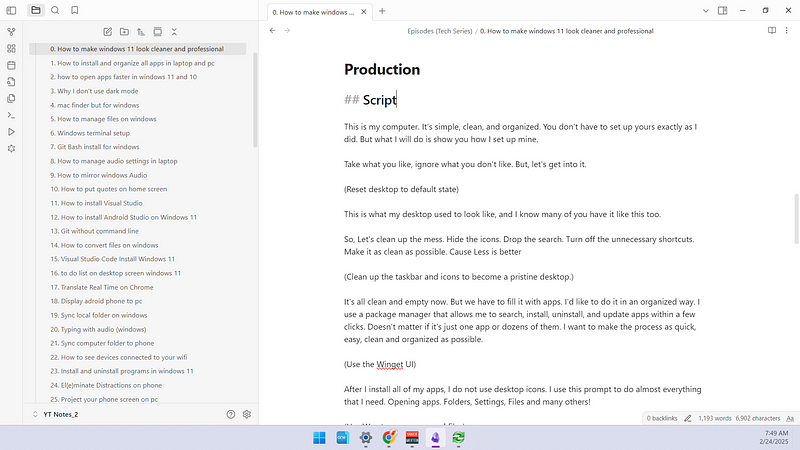Click the 1,193 words counter
This screenshot has height=450, width=800.
click(x=714, y=418)
